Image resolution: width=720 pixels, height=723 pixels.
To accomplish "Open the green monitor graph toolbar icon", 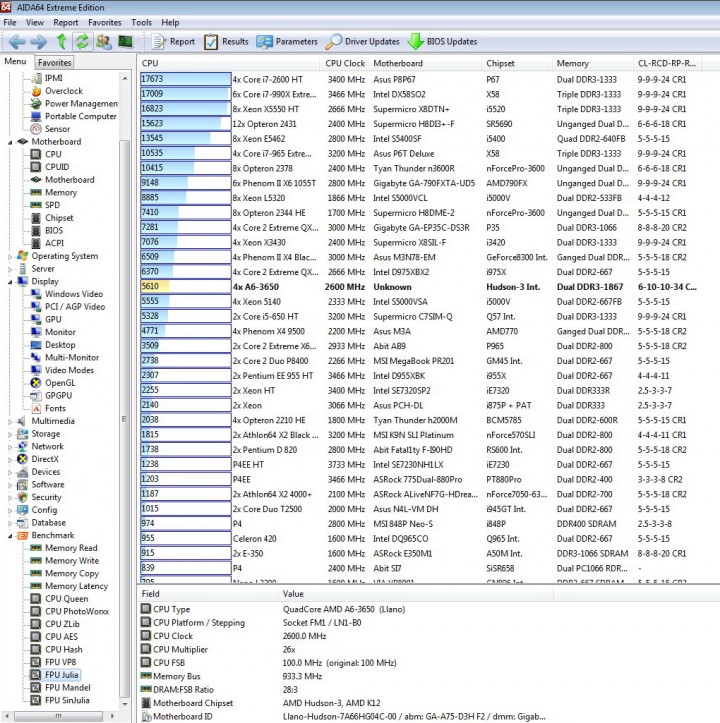I will tap(125, 42).
